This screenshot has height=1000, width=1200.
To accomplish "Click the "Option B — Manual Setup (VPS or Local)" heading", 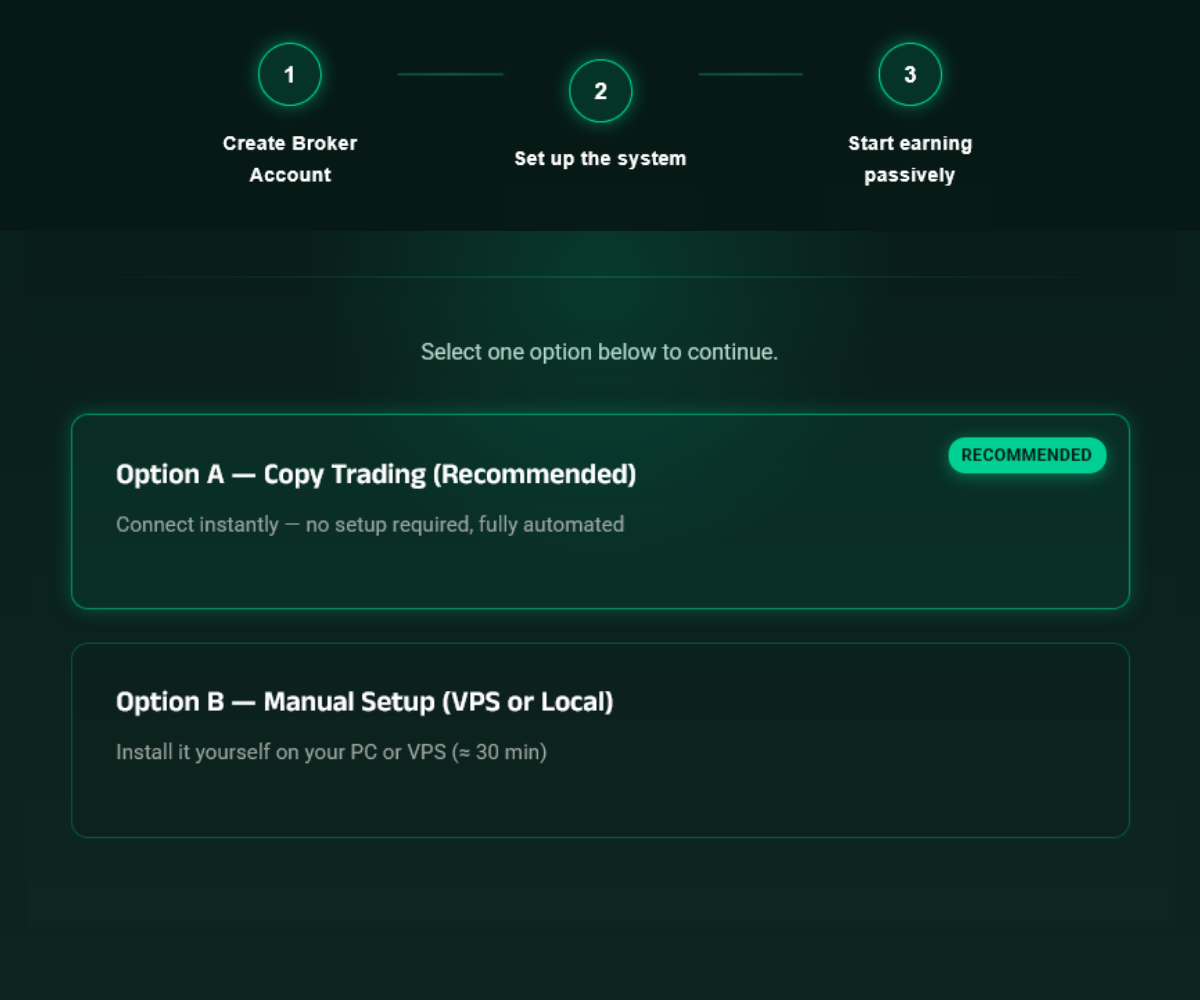I will pos(365,702).
